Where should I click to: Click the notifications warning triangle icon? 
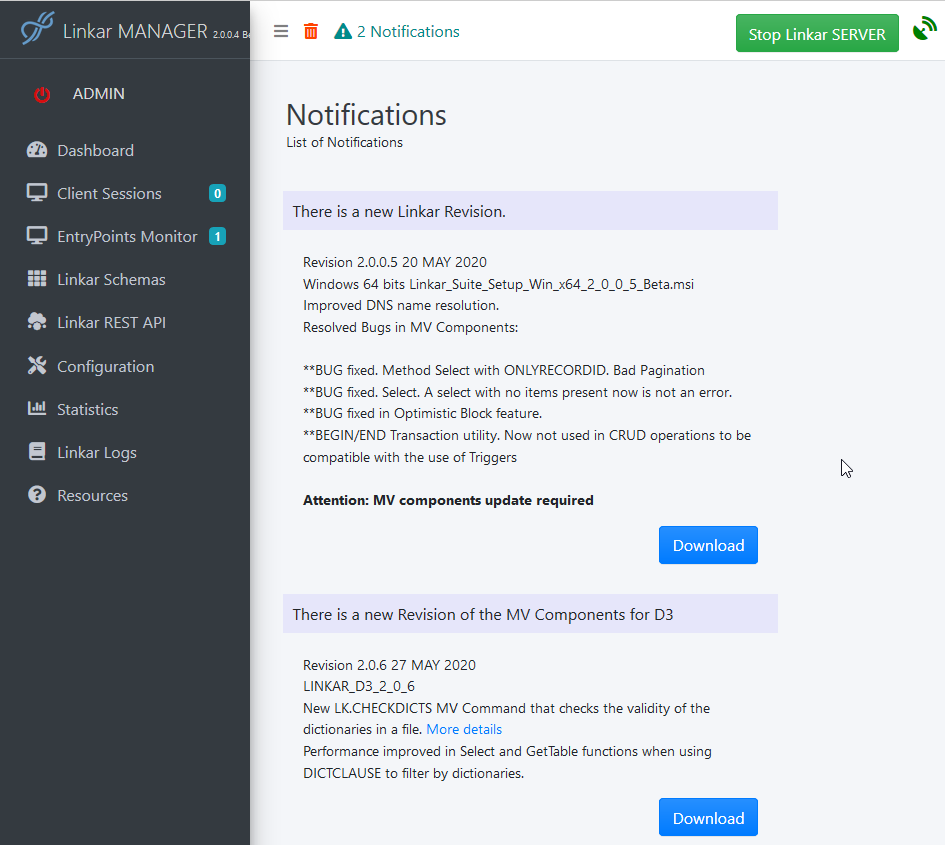pyautogui.click(x=343, y=31)
